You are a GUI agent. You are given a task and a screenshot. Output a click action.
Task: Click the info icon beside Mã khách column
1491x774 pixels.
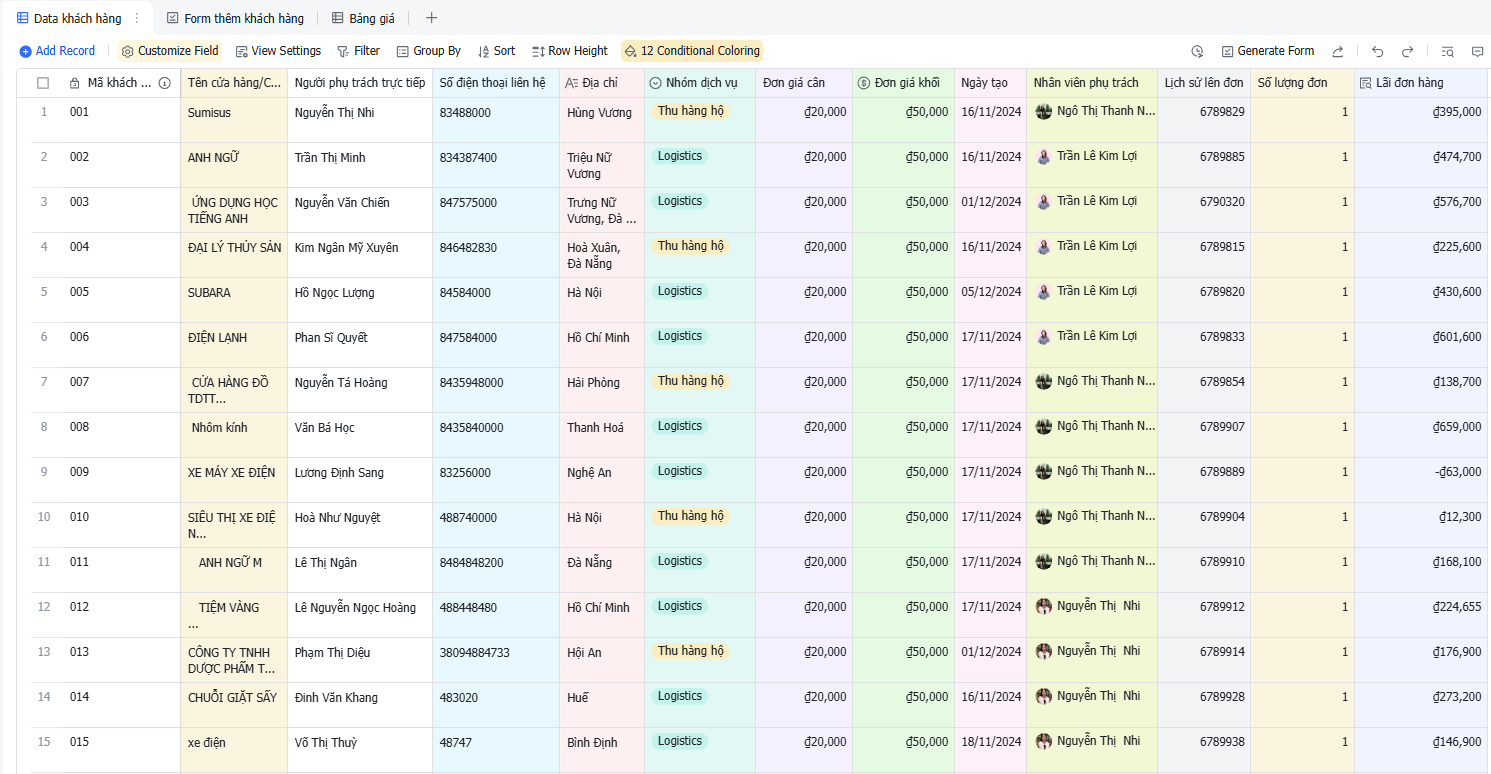165,83
